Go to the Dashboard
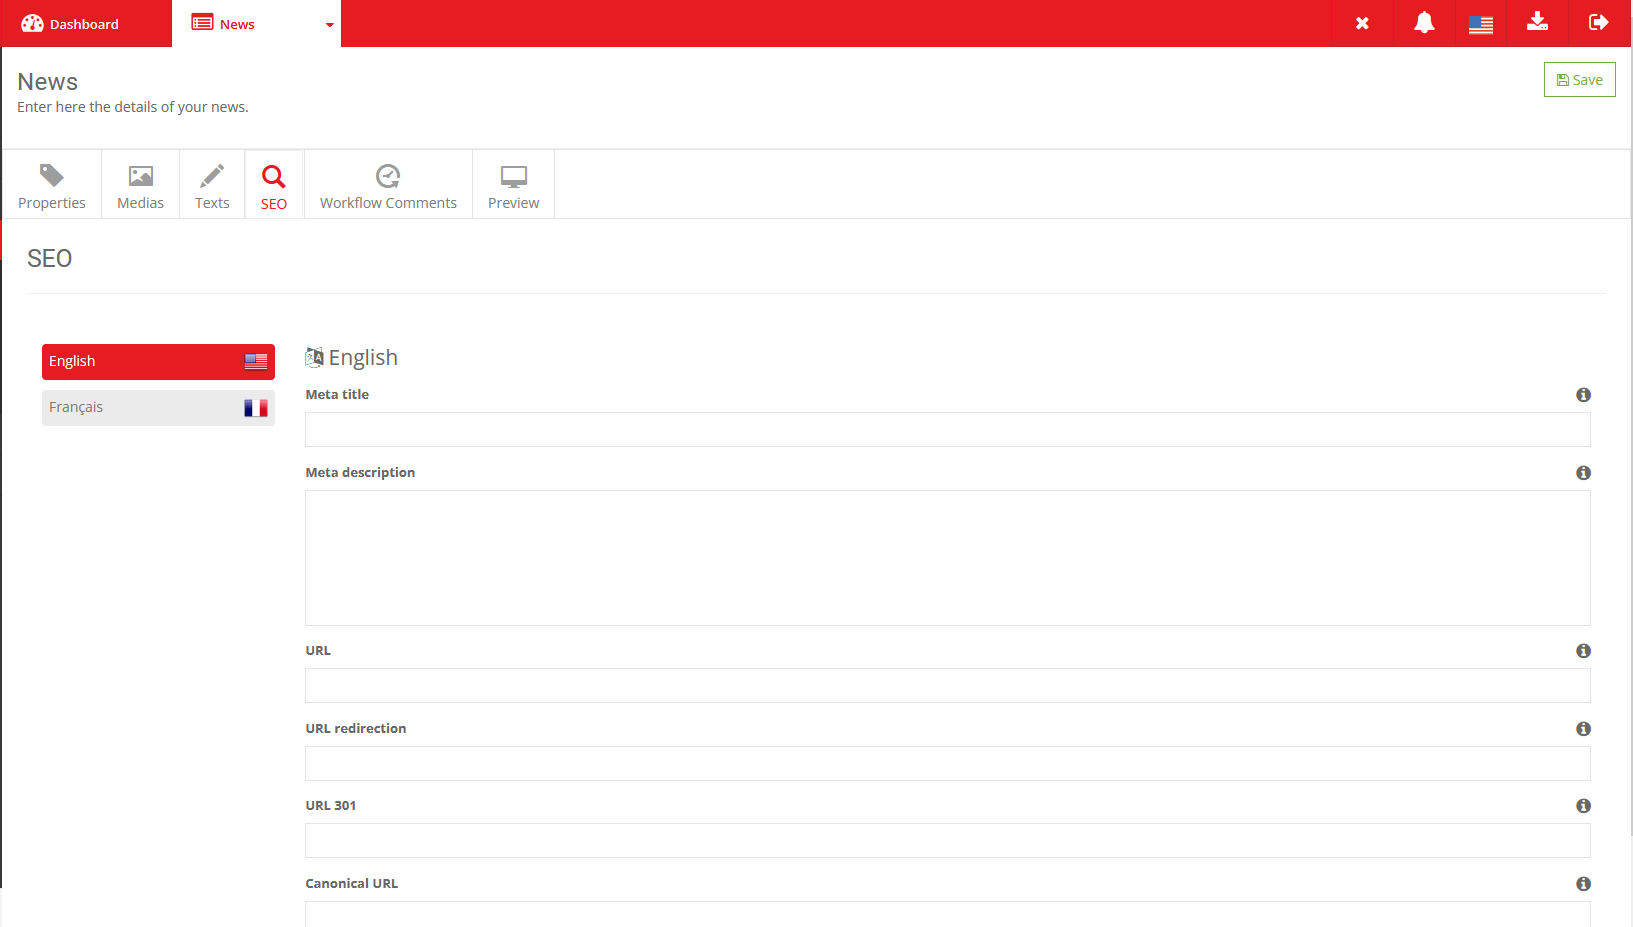Image resolution: width=1633 pixels, height=927 pixels. 71,24
